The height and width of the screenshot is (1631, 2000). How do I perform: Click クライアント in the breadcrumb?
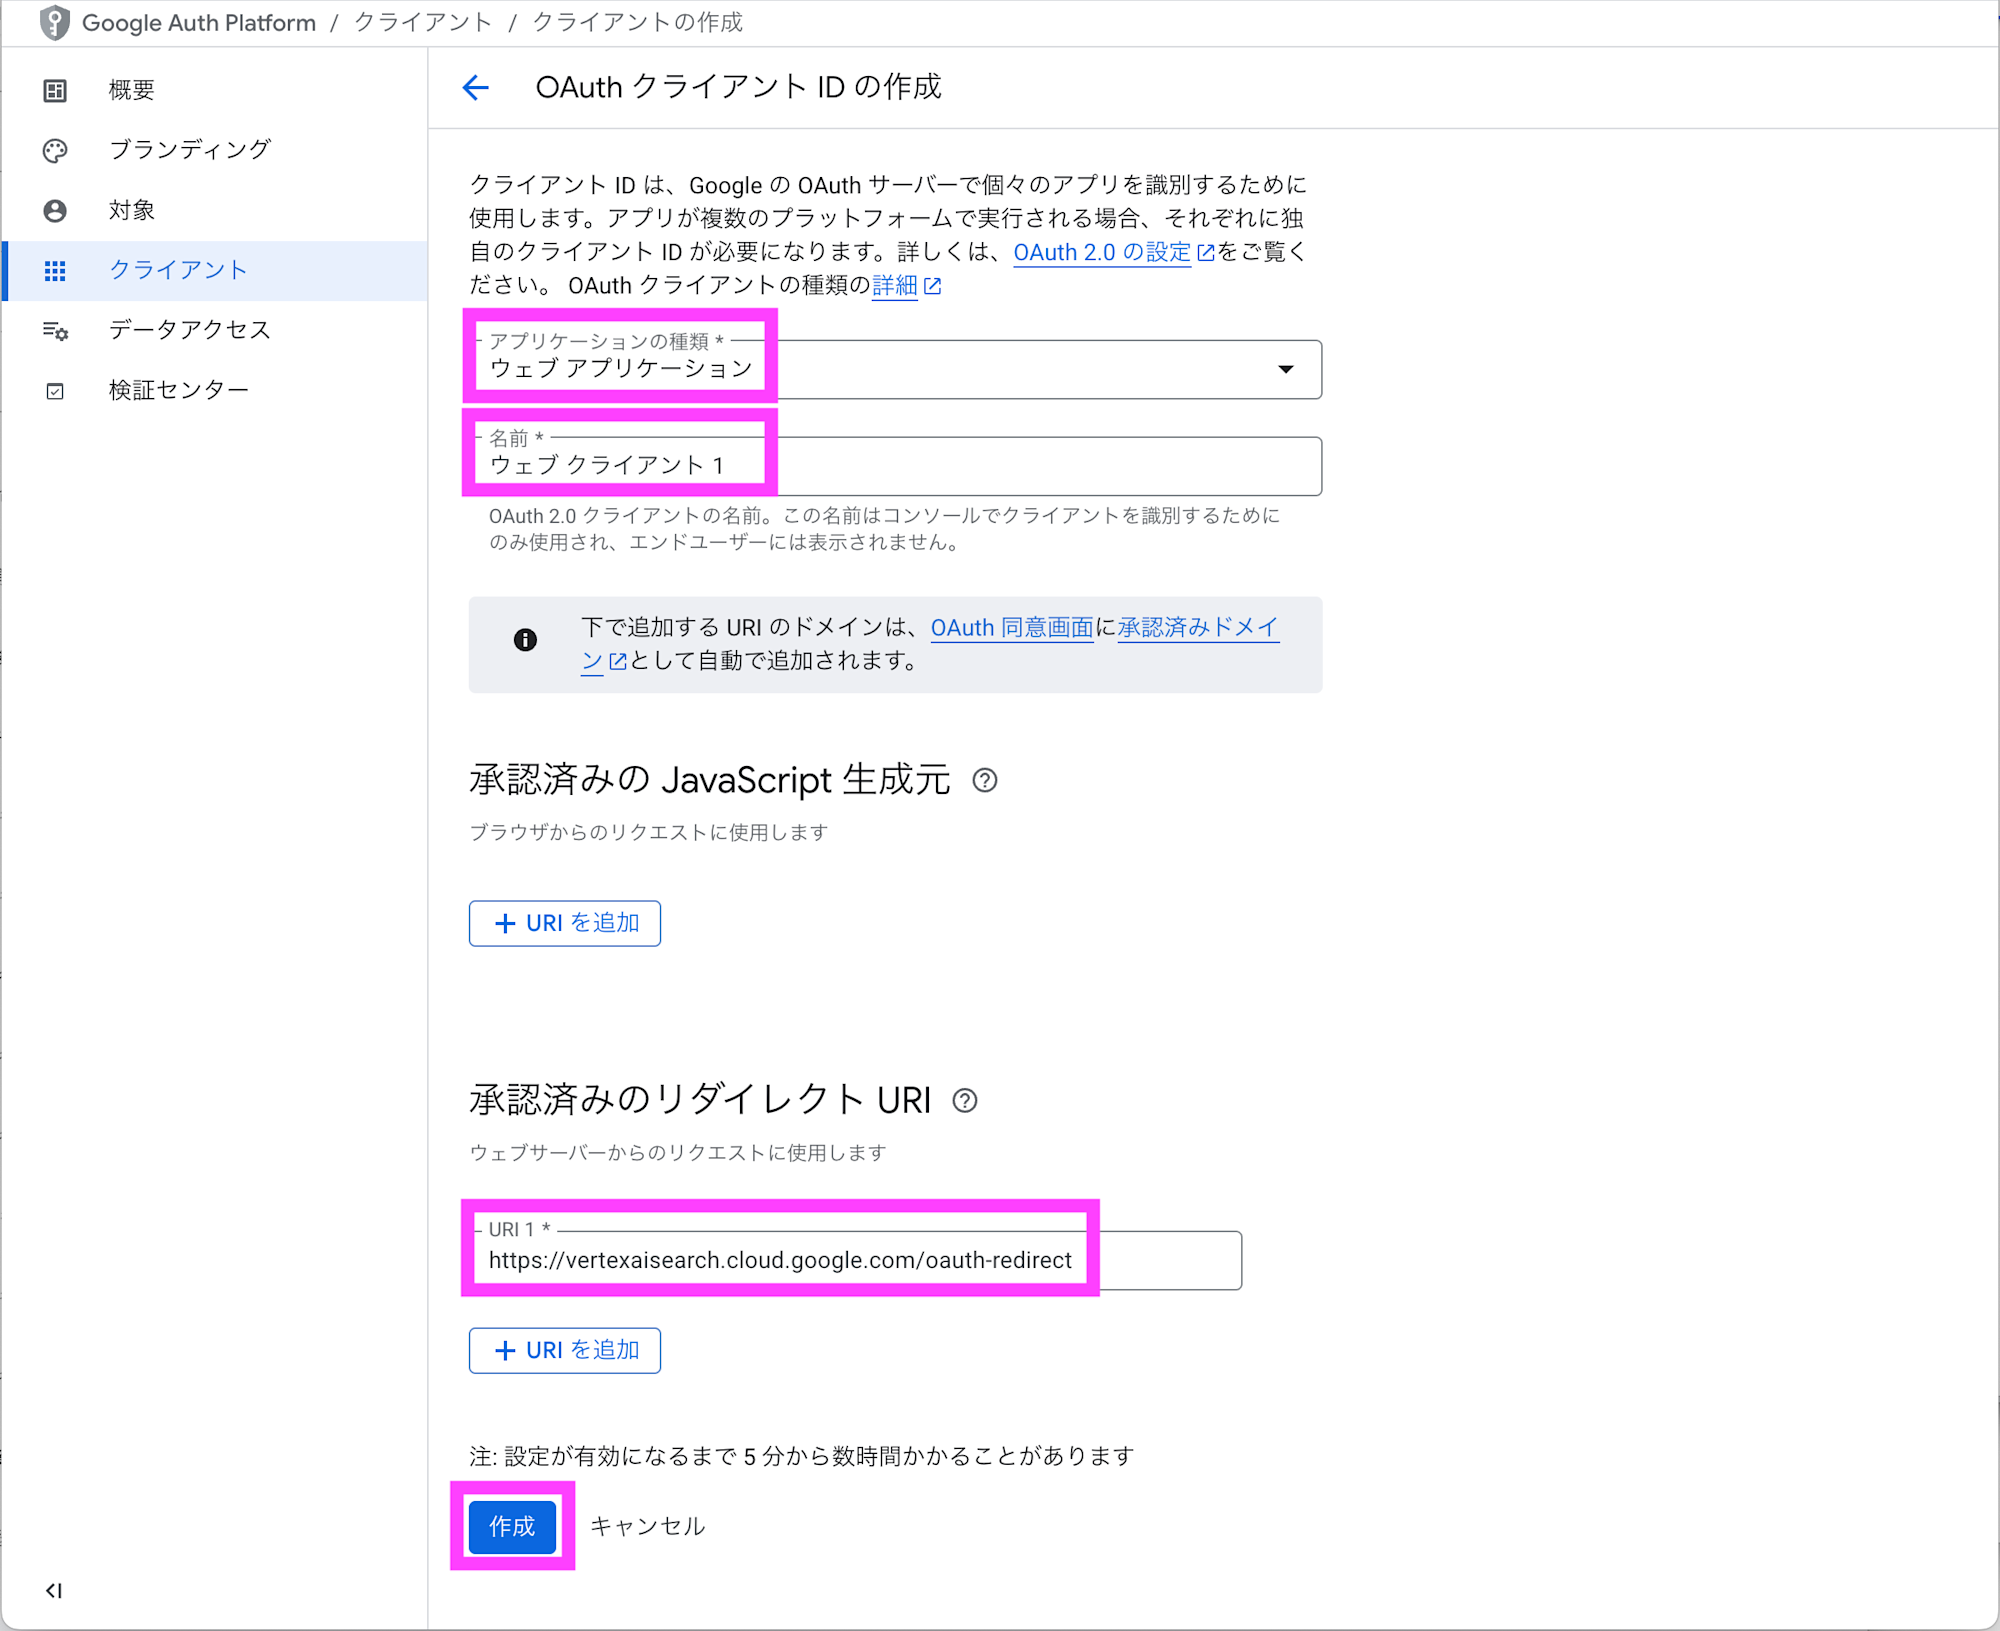tap(423, 23)
